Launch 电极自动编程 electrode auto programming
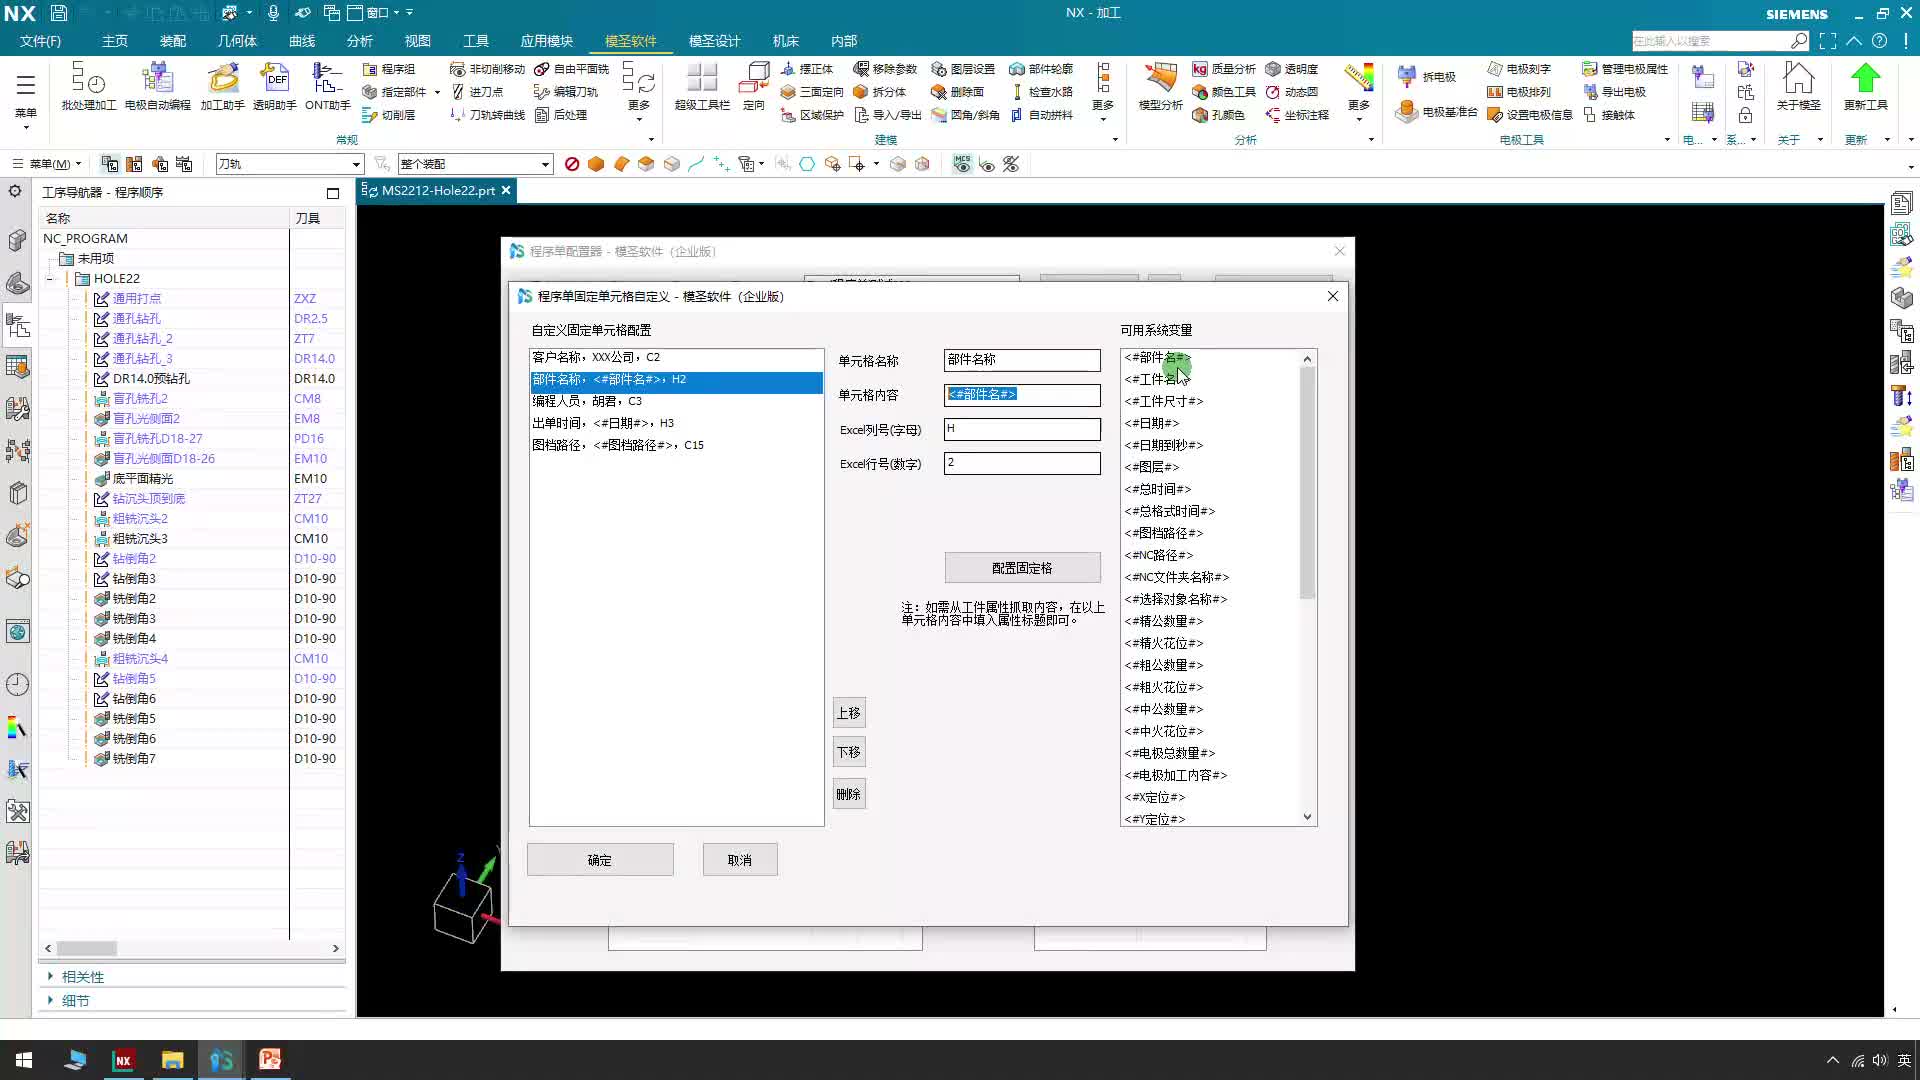Viewport: 1920px width, 1080px height. pyautogui.click(x=157, y=86)
